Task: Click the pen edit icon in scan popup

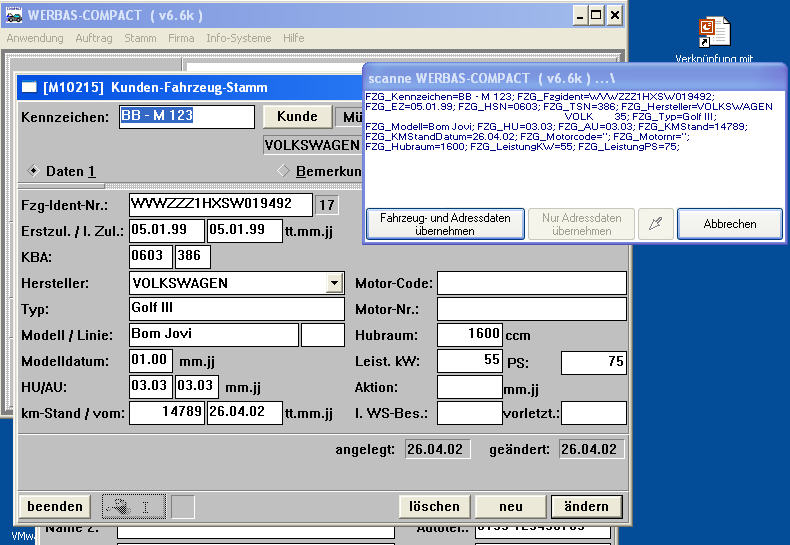Action: point(655,224)
